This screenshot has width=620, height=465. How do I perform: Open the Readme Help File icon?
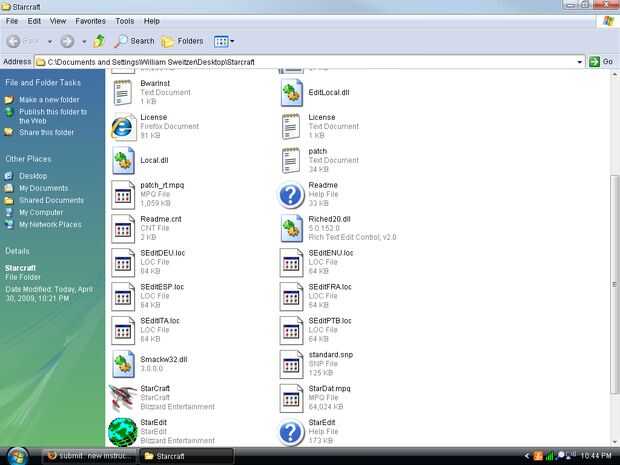[291, 195]
